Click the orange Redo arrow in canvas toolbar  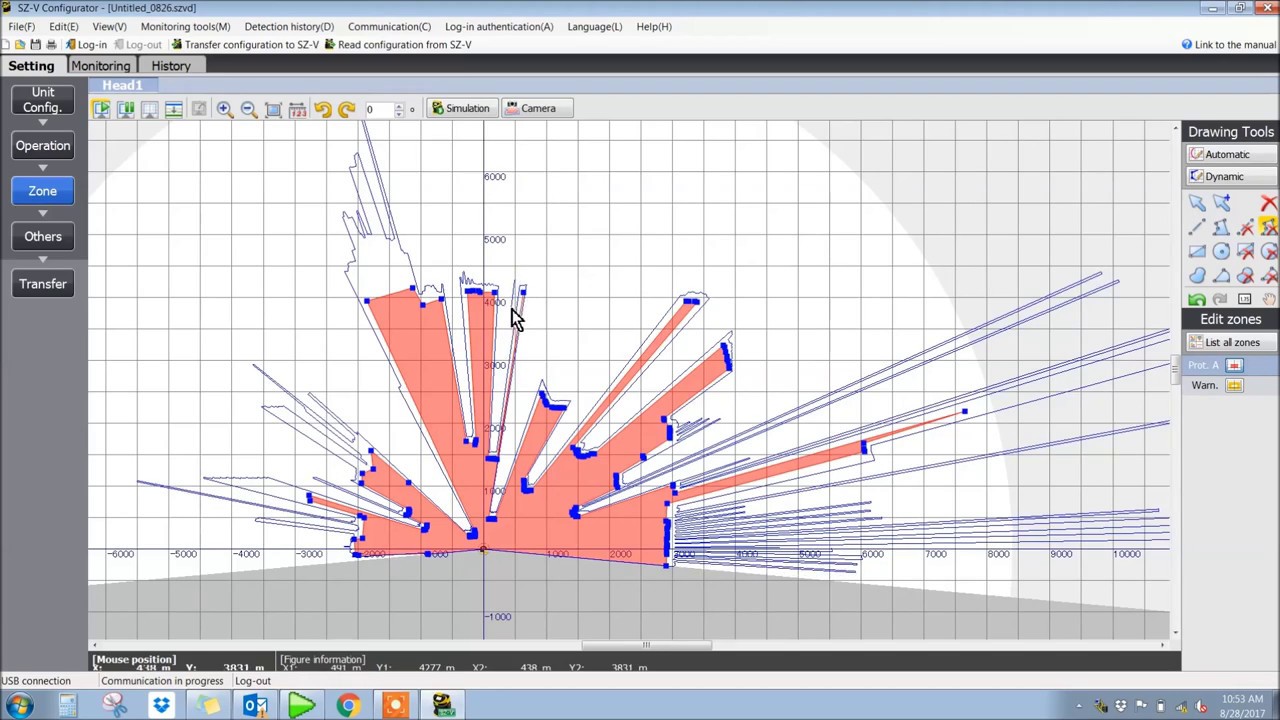346,109
